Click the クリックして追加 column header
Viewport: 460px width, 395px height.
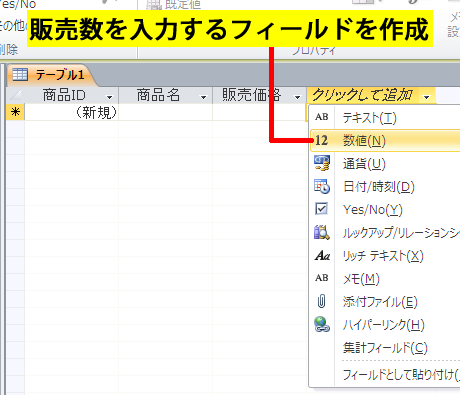pyautogui.click(x=371, y=96)
